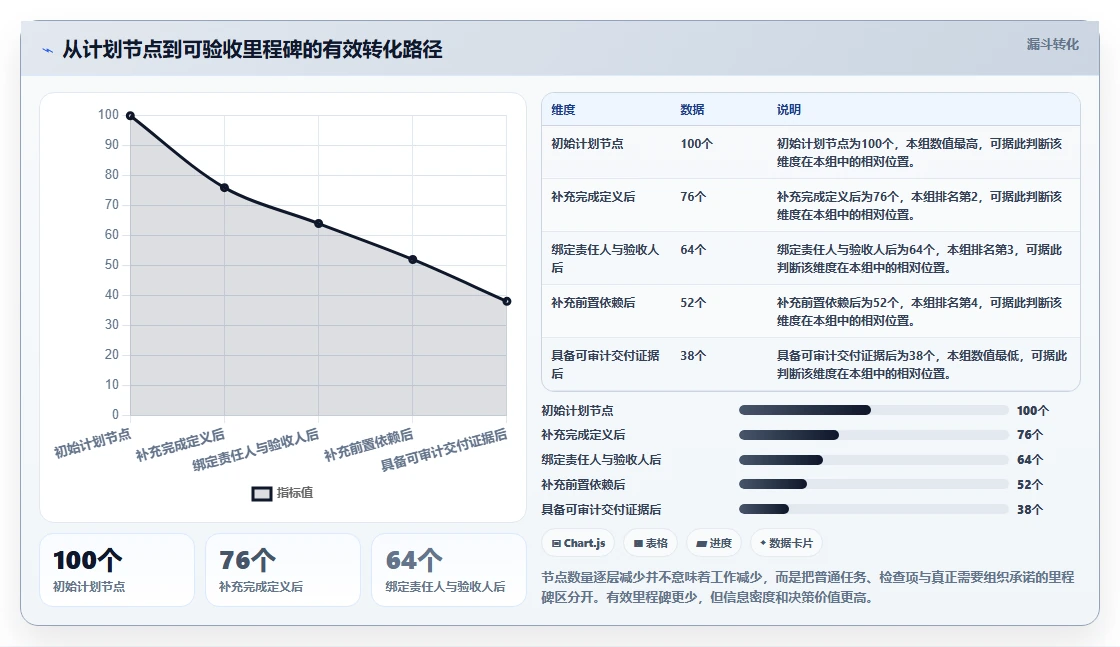Click the description starting 补充前置依赖后为52个

point(919,311)
